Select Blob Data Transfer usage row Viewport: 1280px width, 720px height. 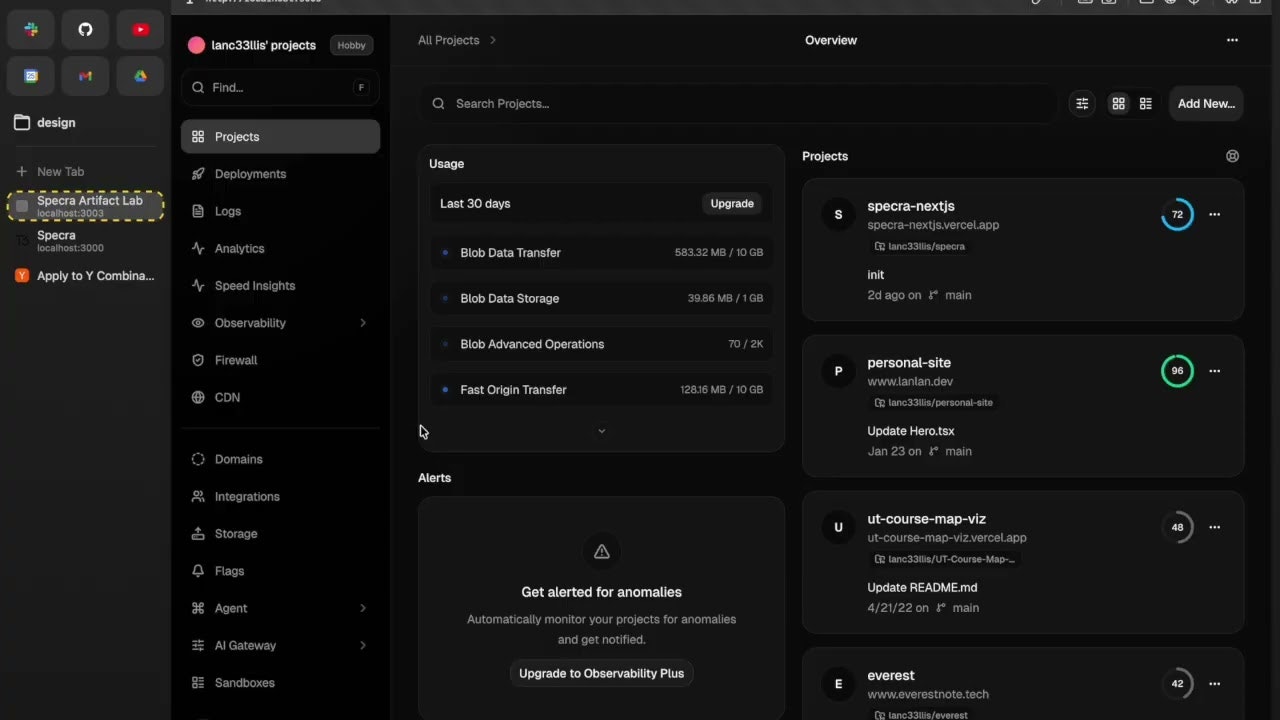coord(601,253)
